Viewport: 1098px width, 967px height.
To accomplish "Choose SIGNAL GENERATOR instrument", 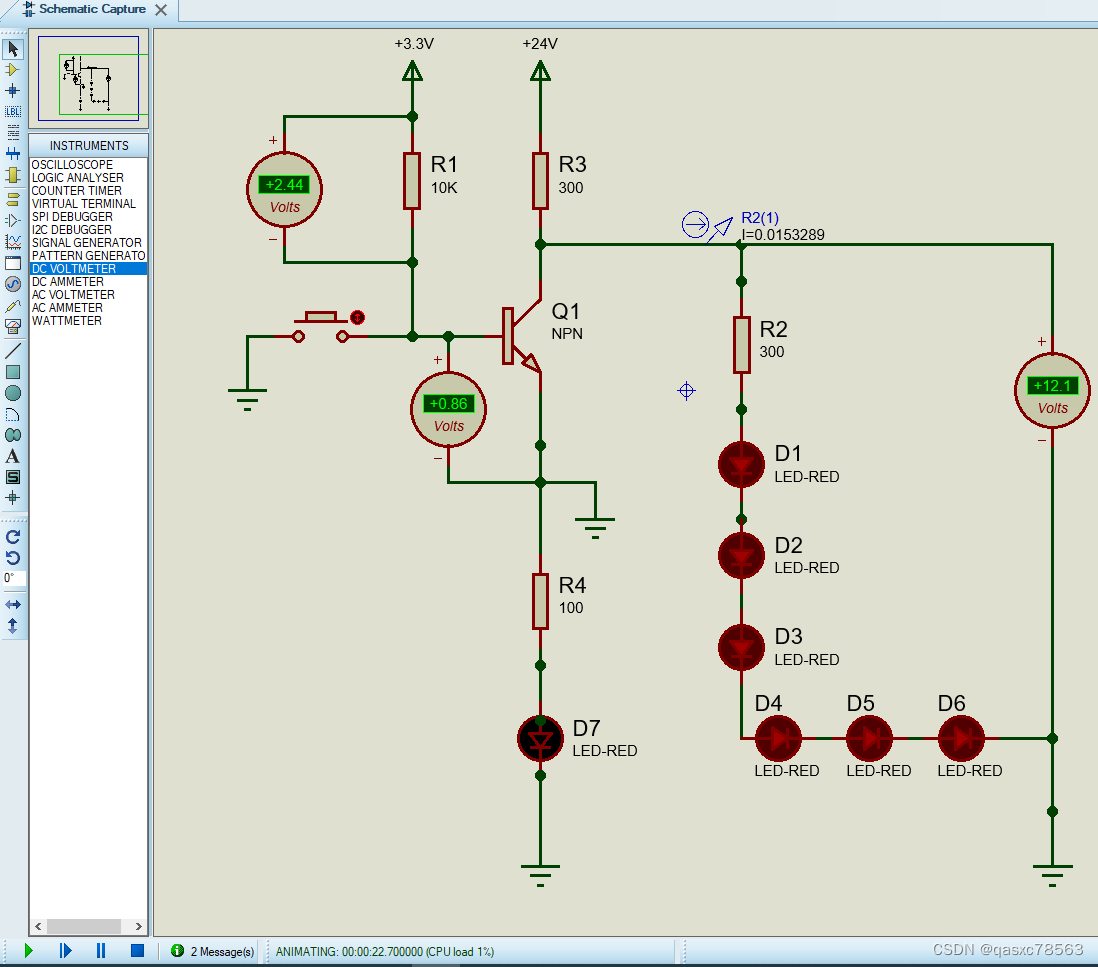I will 88,243.
